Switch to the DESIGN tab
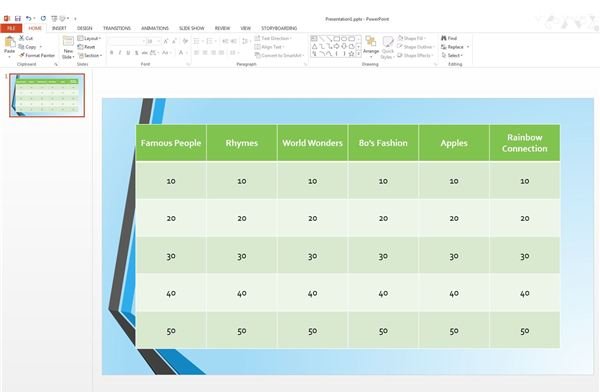The width and height of the screenshot is (600, 392). coord(85,28)
